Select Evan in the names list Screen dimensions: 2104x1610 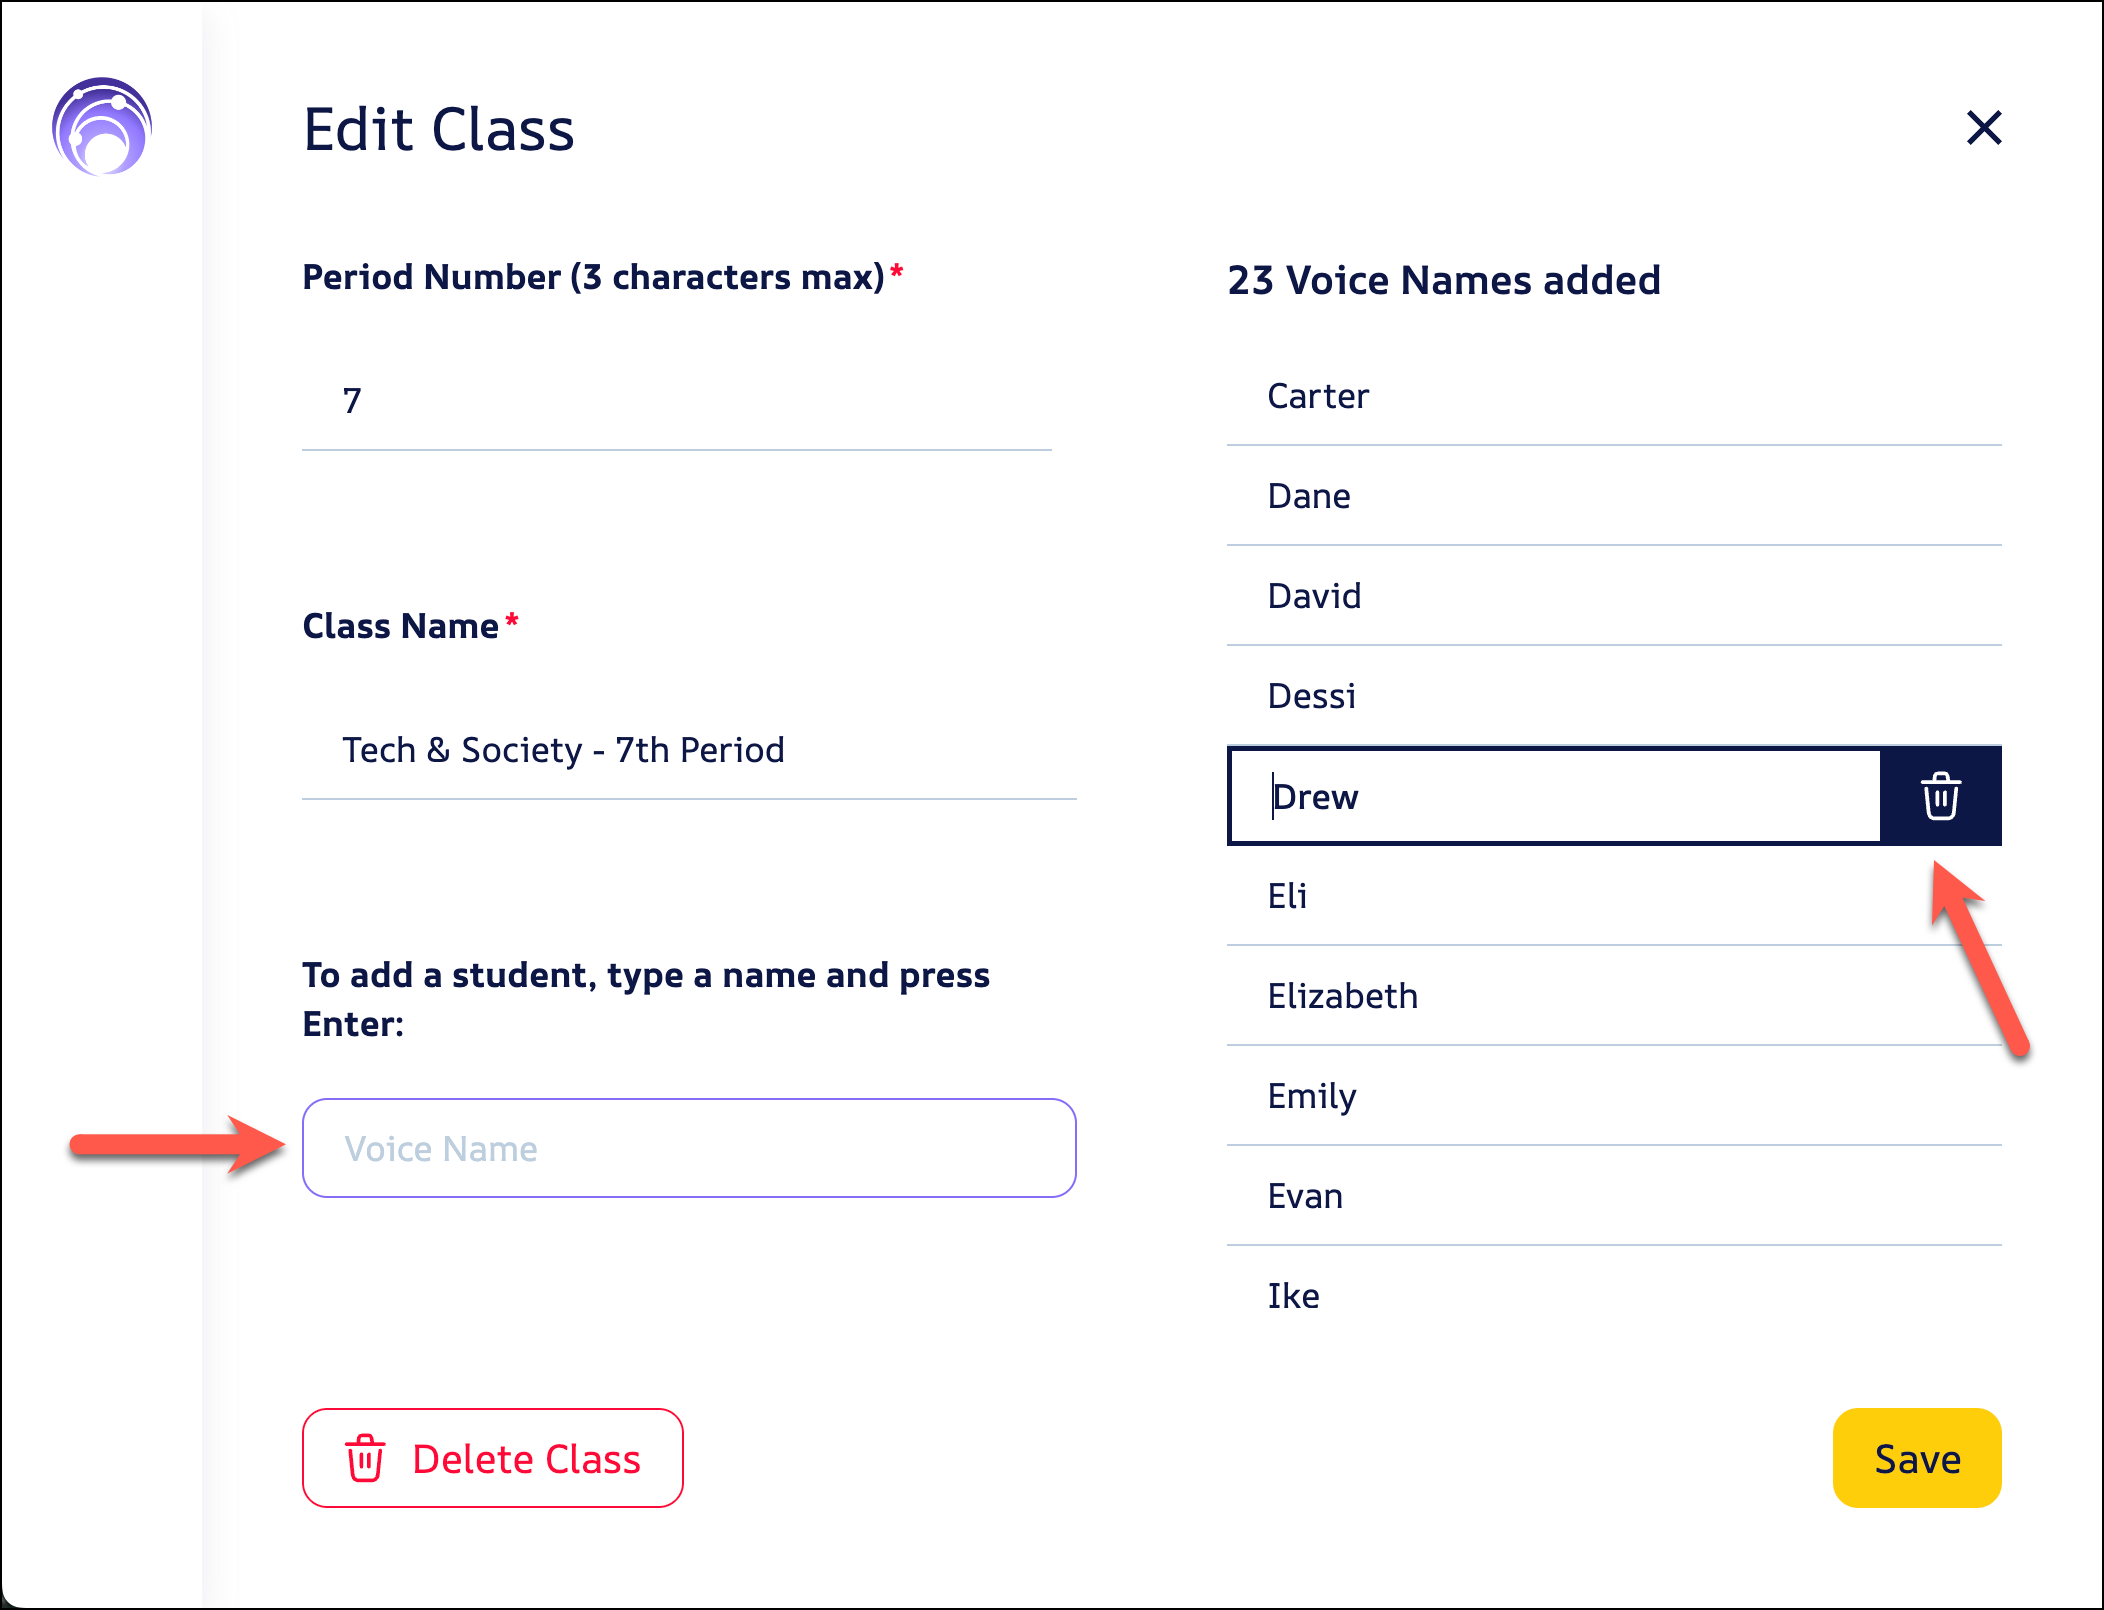(x=1305, y=1196)
